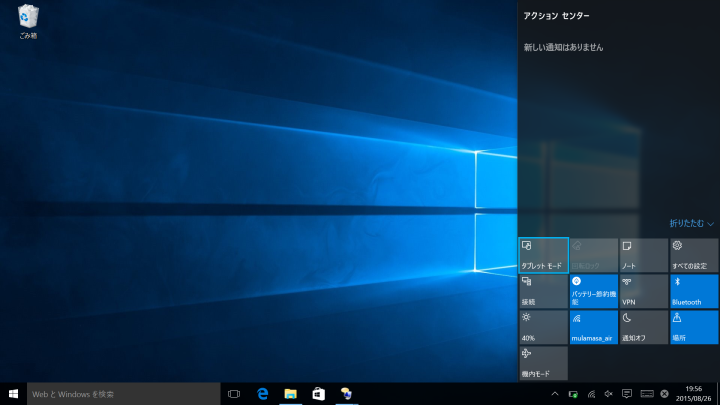
Task: Open the VPN quick action tile
Action: (x=643, y=291)
